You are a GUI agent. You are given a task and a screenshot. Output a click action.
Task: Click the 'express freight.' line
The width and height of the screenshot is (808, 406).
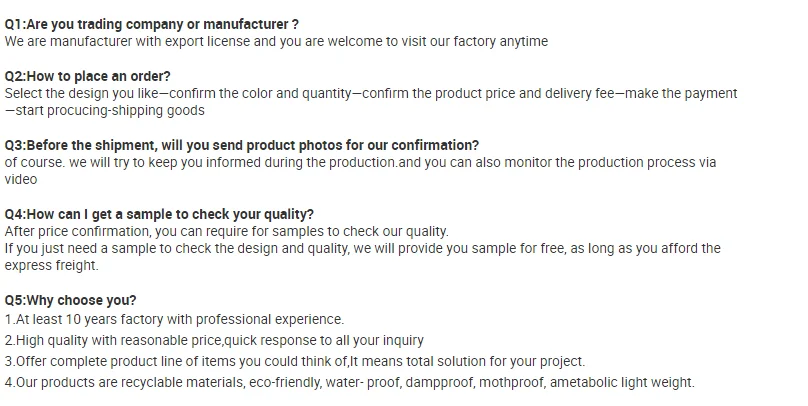(52, 265)
